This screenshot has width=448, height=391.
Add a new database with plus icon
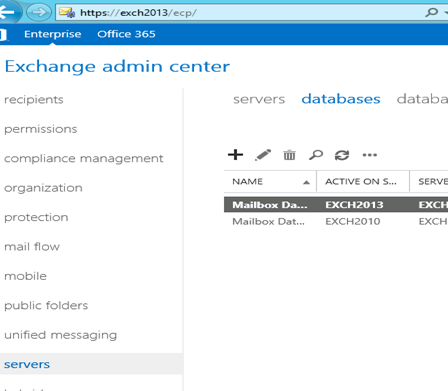(235, 155)
